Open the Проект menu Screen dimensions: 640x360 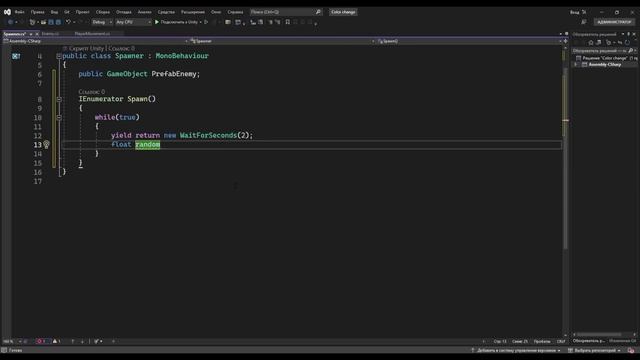click(x=82, y=12)
